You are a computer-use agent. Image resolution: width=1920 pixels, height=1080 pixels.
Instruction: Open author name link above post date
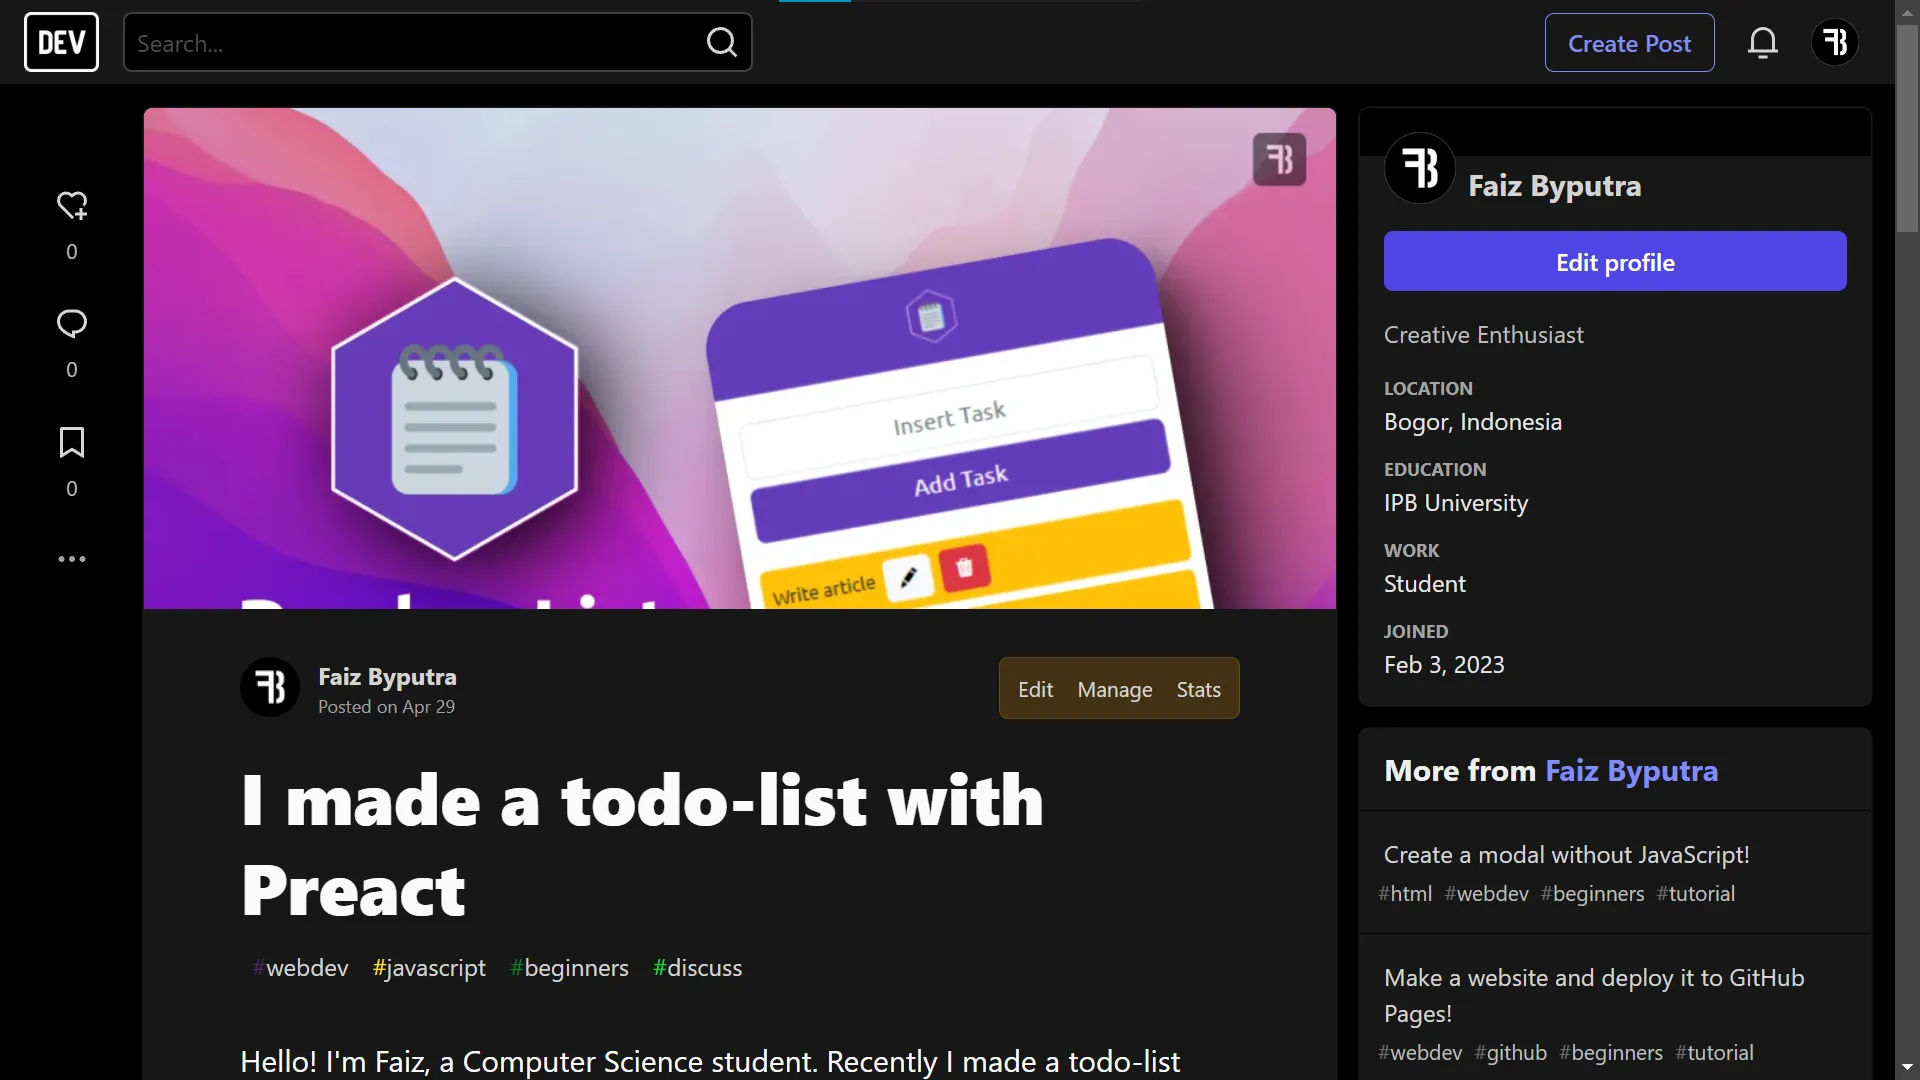point(387,677)
